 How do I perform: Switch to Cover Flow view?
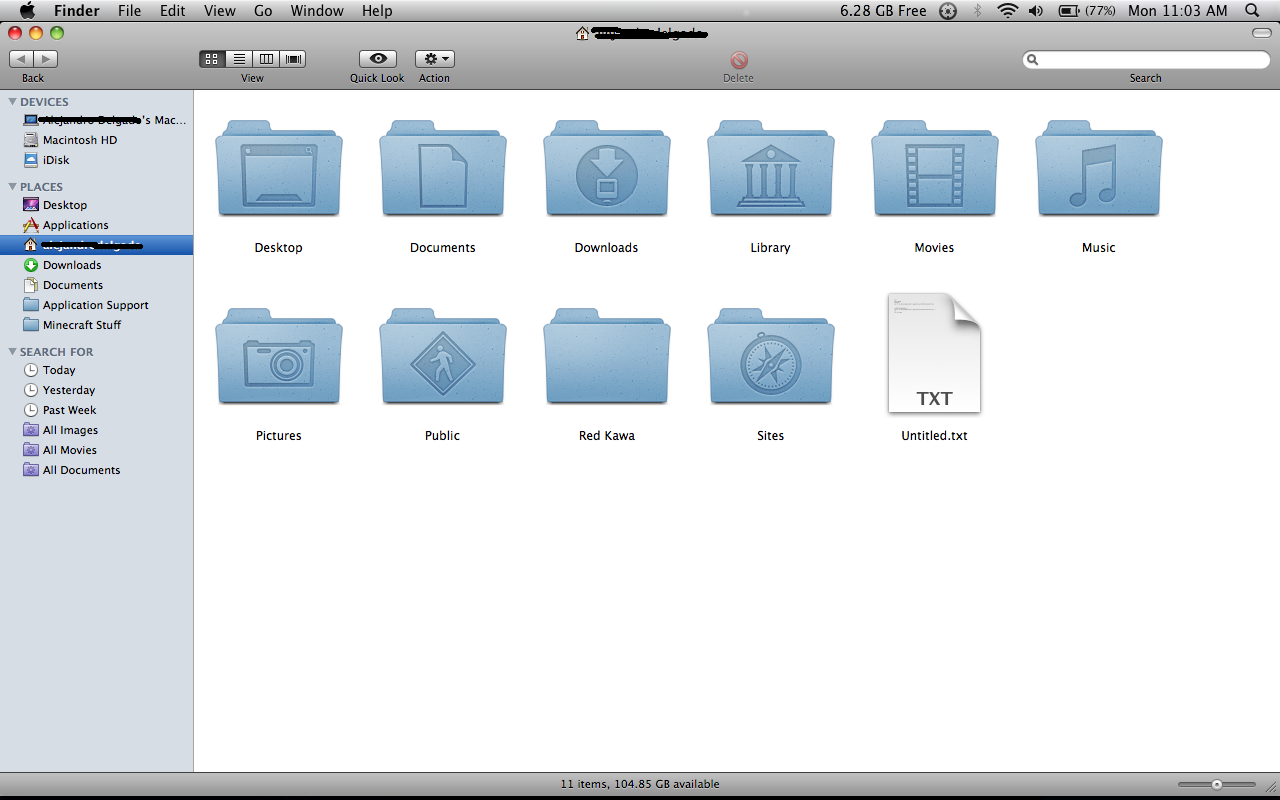pyautogui.click(x=293, y=59)
